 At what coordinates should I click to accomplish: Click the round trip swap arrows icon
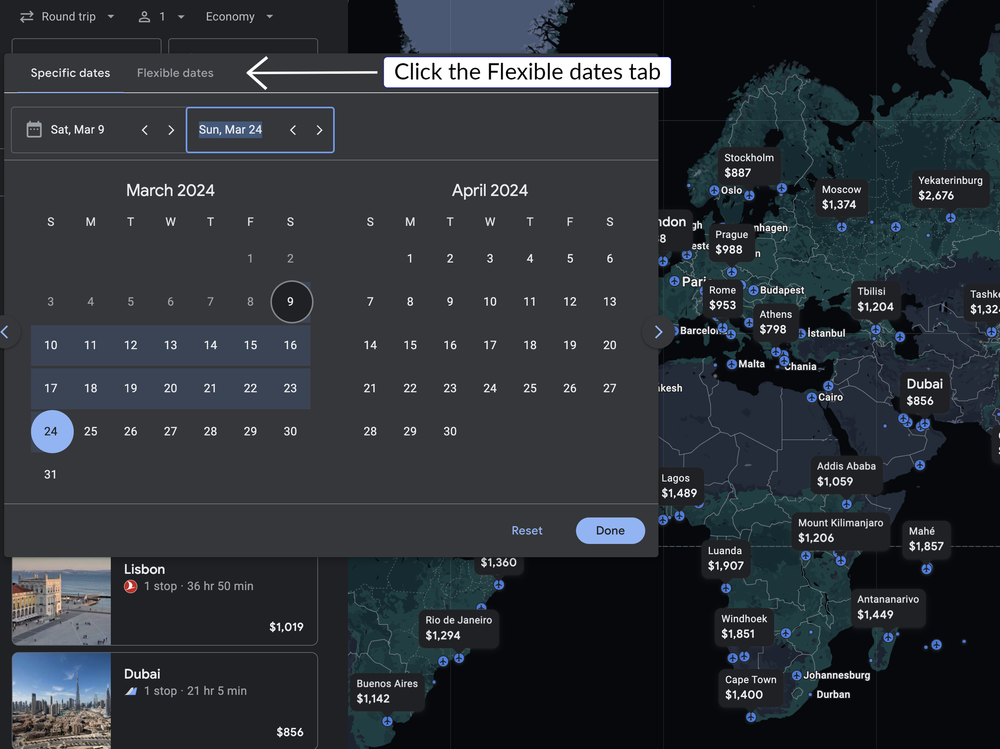pos(28,16)
